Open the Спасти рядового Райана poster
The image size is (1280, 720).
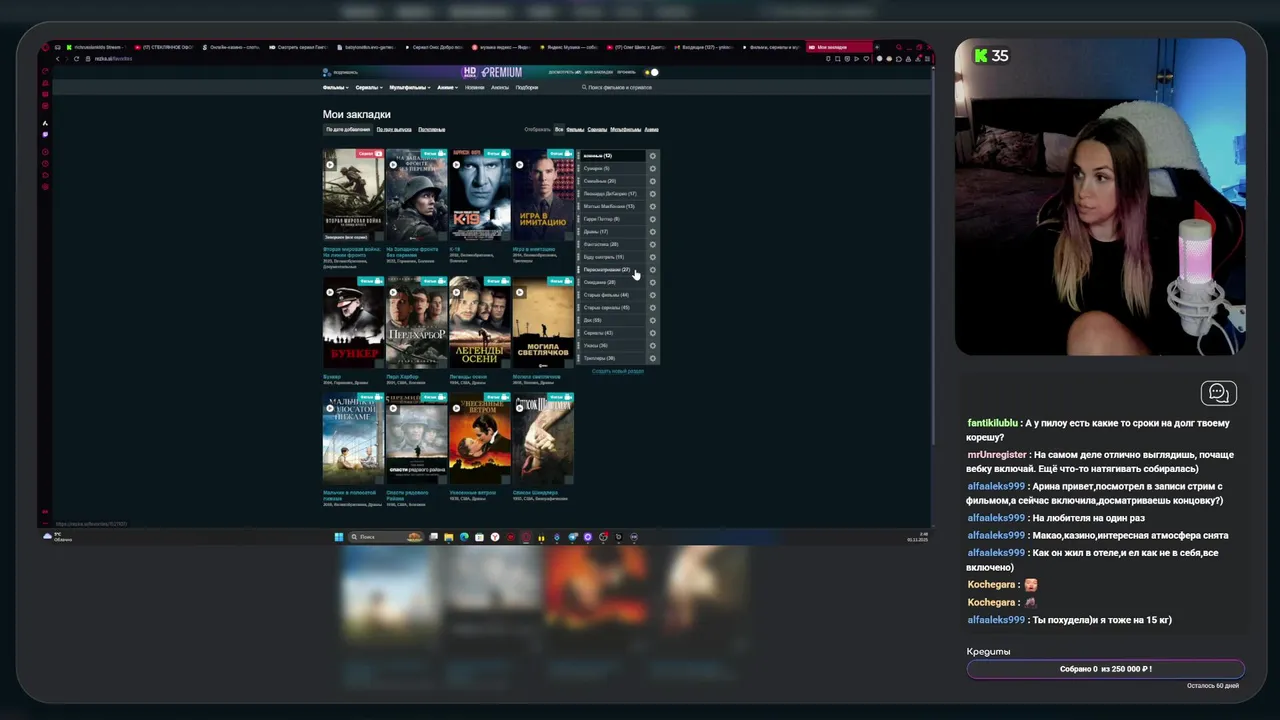416,439
